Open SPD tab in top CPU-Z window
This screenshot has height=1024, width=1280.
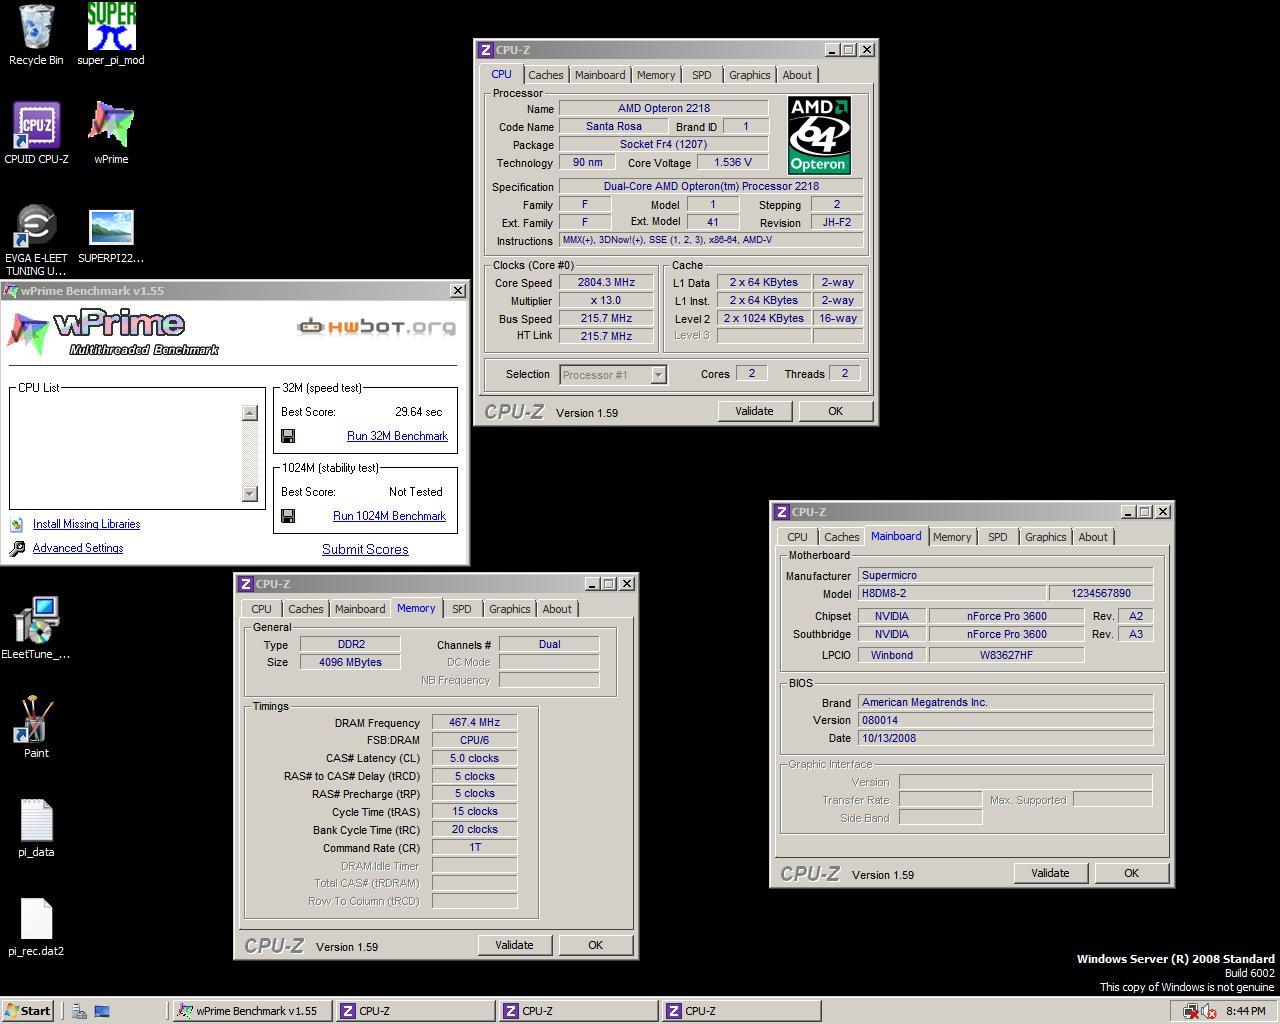tap(702, 75)
